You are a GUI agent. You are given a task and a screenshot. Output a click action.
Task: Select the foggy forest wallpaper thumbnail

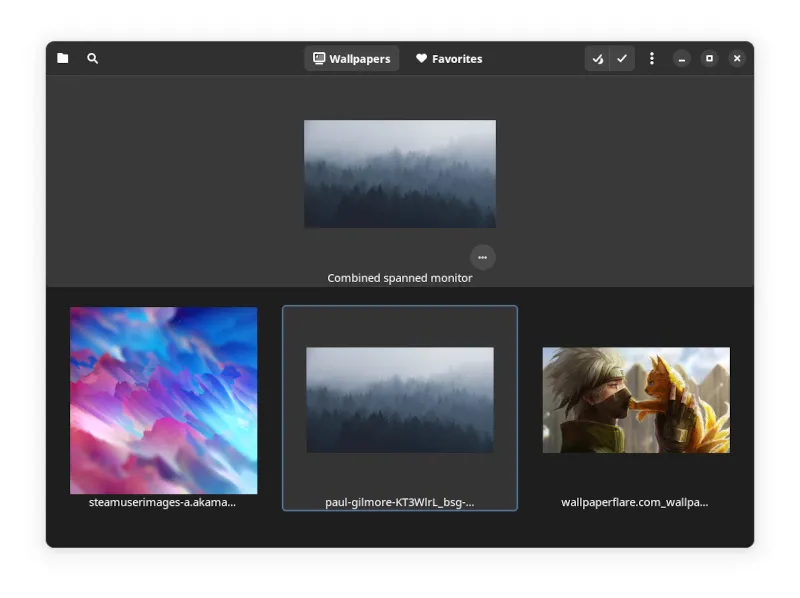tap(399, 400)
